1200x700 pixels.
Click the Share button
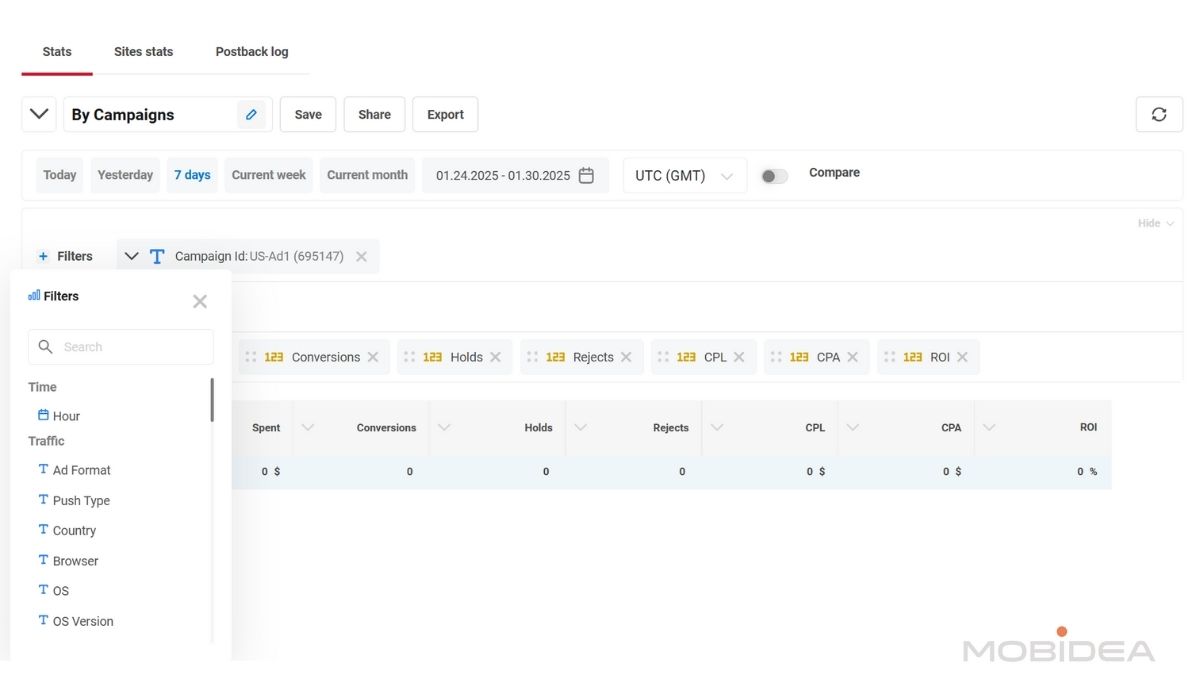click(x=374, y=115)
